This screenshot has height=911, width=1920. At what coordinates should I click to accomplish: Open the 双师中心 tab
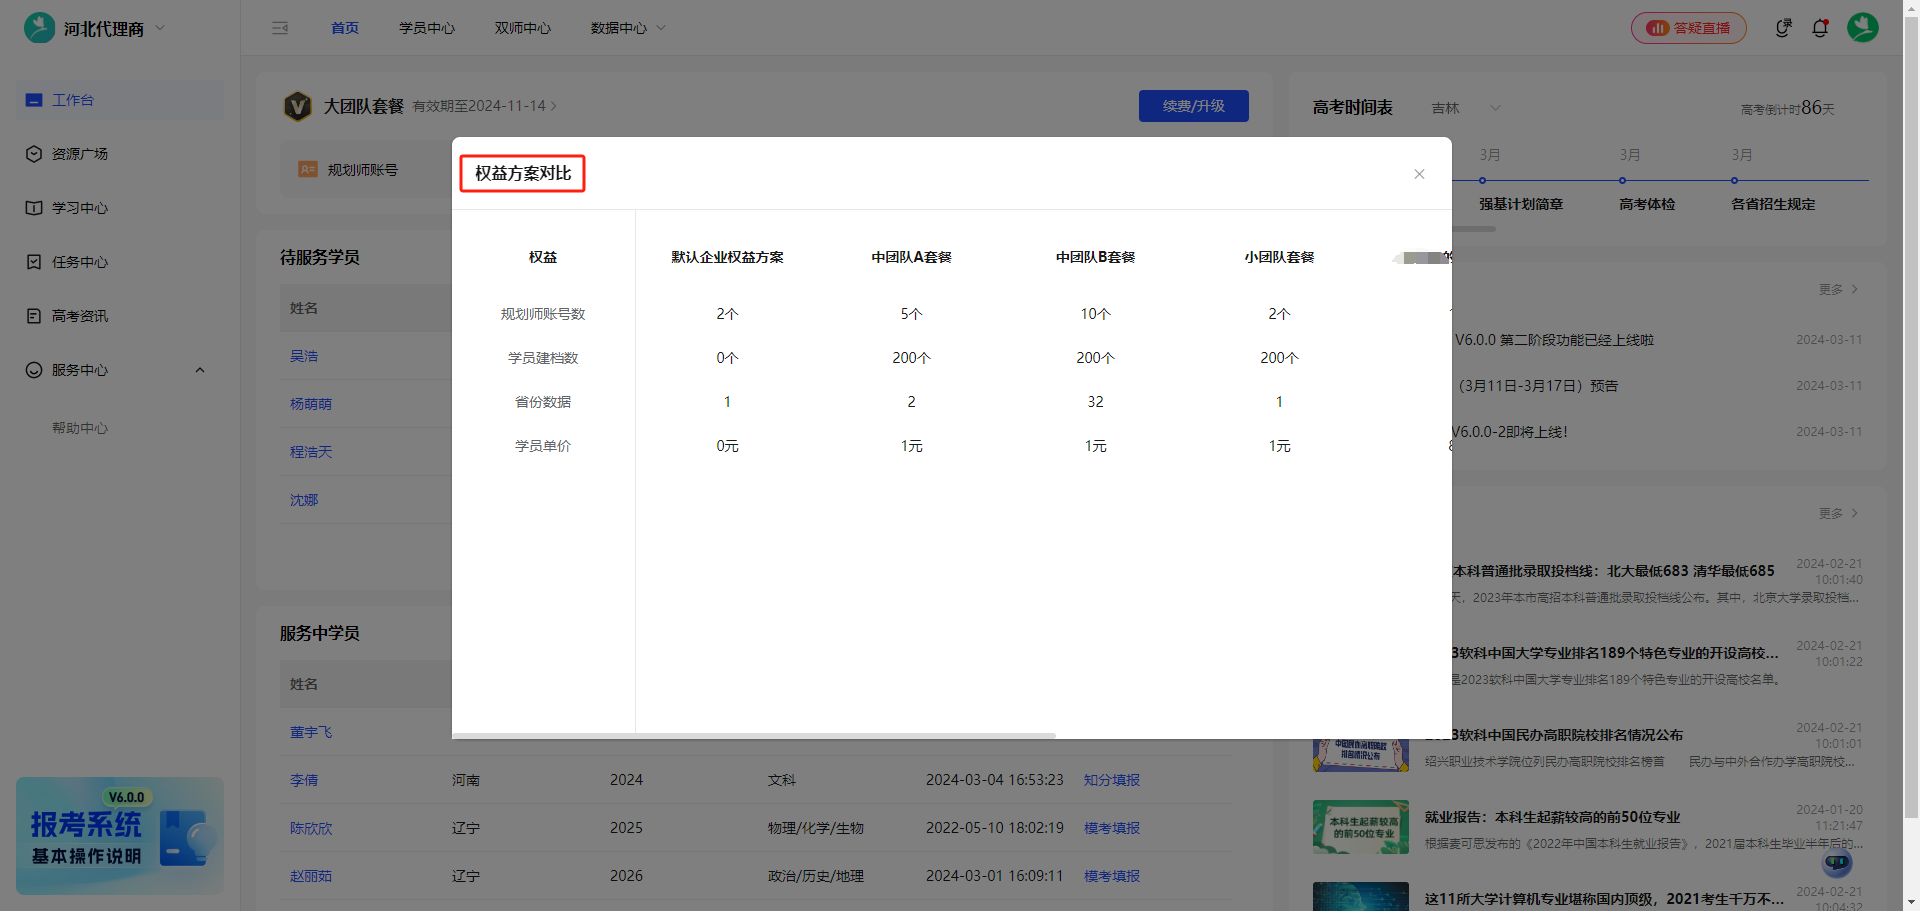pos(522,28)
